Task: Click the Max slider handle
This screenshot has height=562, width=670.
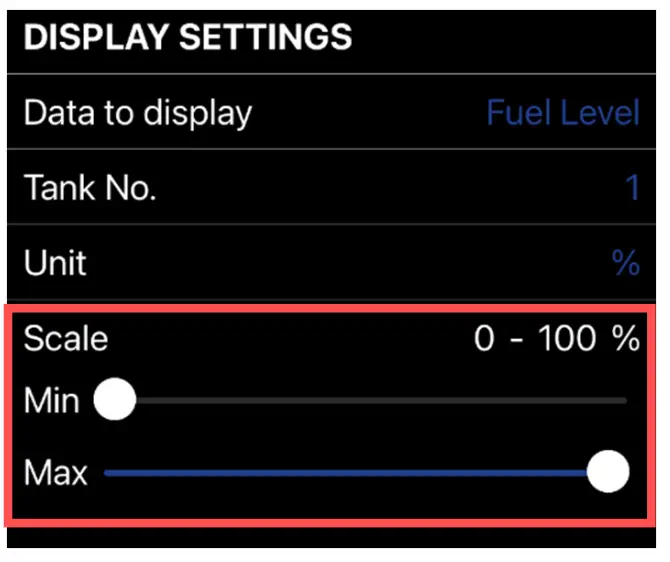Action: pos(607,472)
